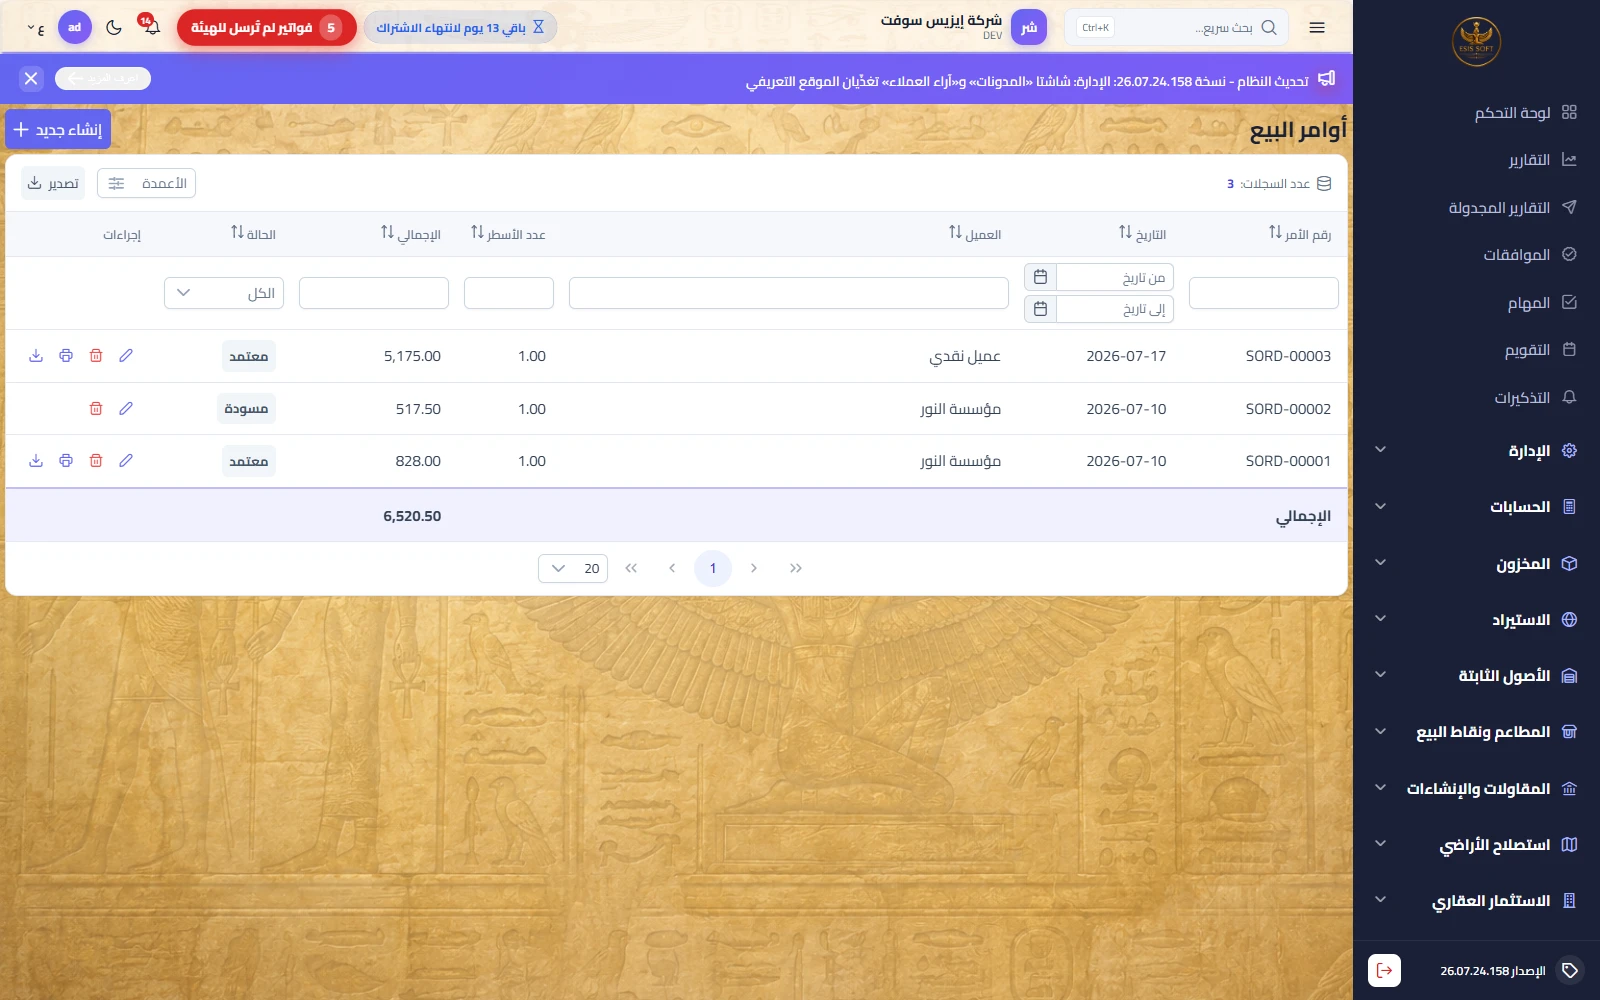This screenshot has width=1600, height=1000.
Task: Open the status filter dropdown
Action: (224, 293)
